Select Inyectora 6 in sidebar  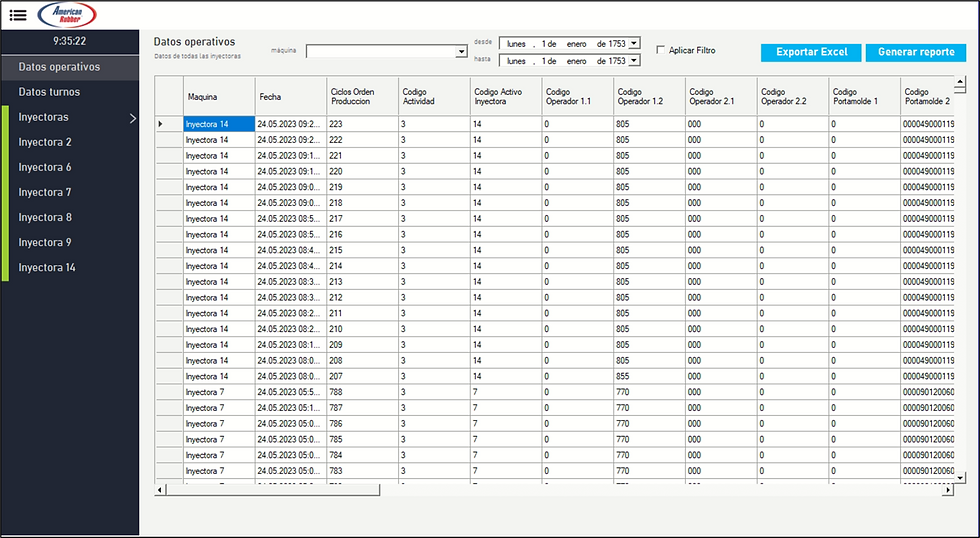pos(70,167)
